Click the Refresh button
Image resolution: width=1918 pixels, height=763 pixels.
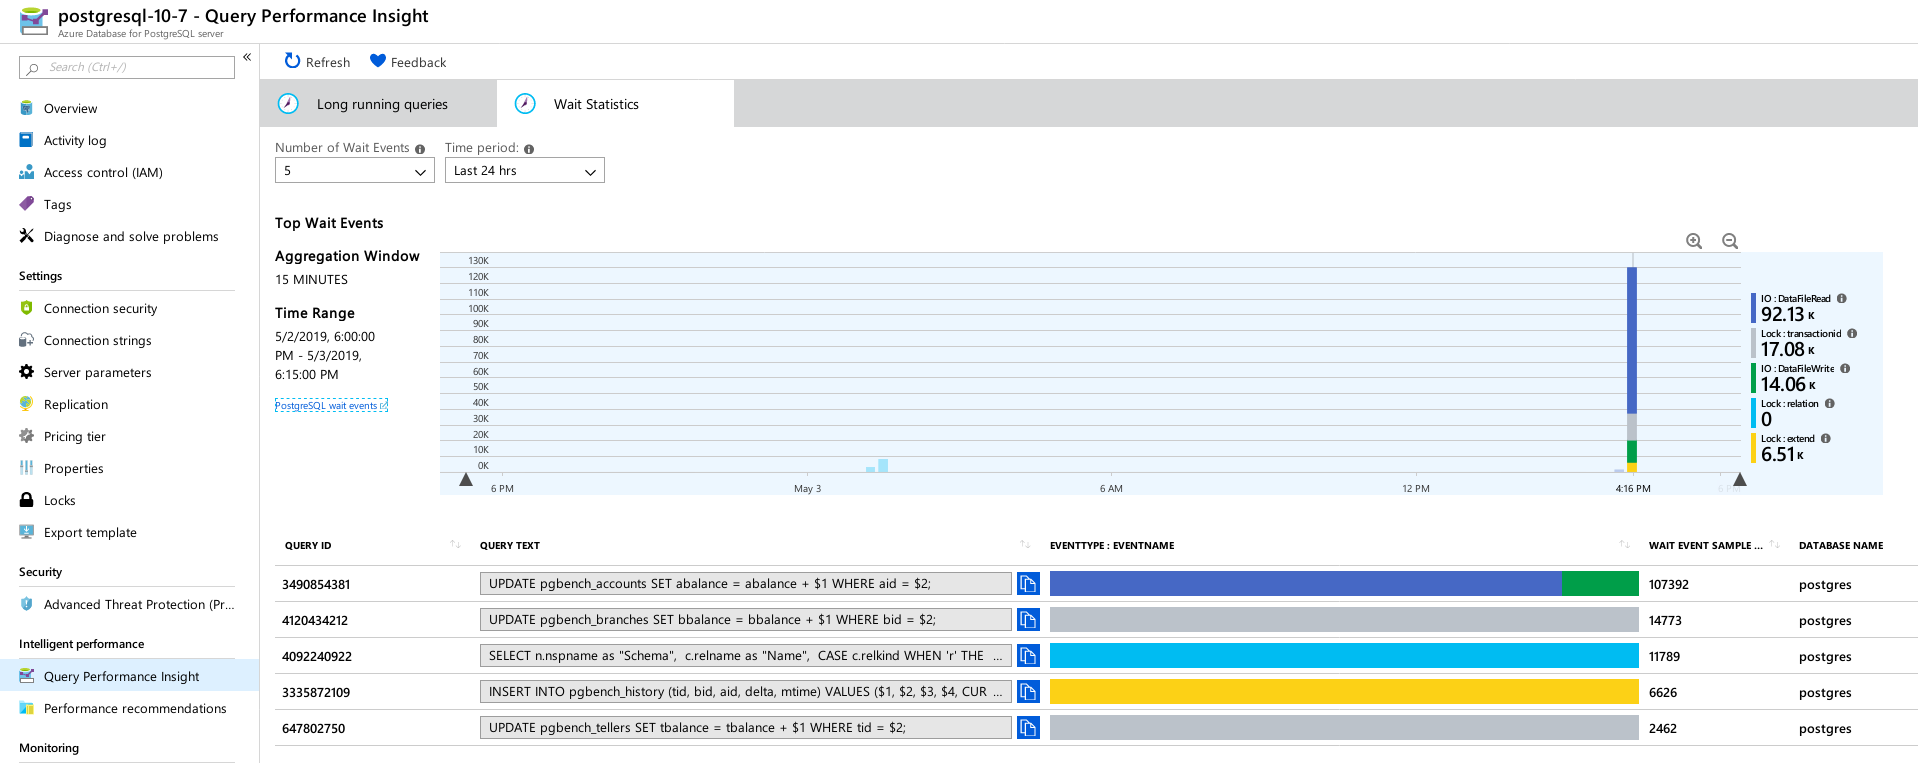point(317,62)
